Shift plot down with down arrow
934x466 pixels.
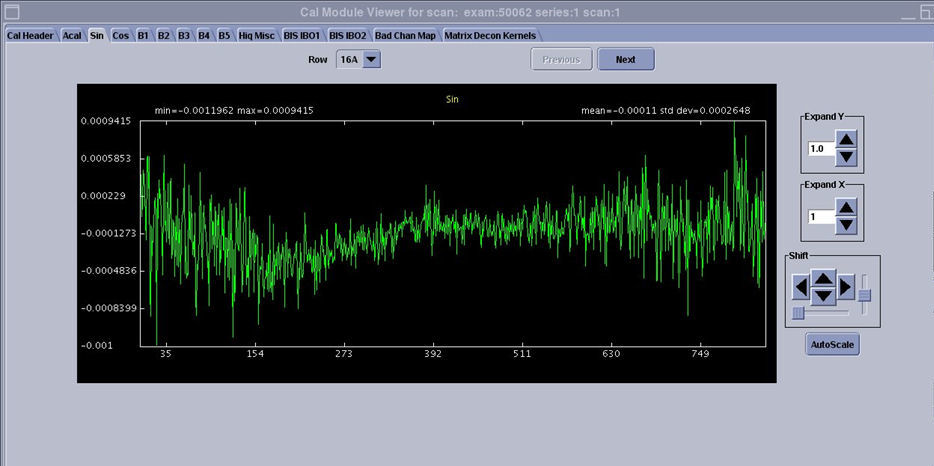[822, 297]
